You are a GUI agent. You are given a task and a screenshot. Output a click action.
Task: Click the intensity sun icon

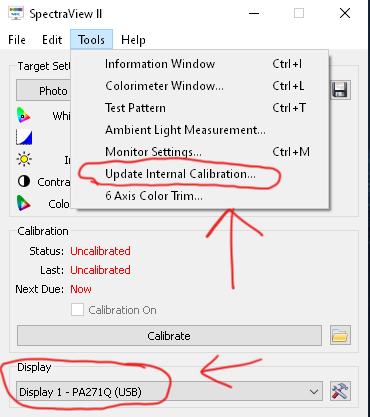point(24,159)
